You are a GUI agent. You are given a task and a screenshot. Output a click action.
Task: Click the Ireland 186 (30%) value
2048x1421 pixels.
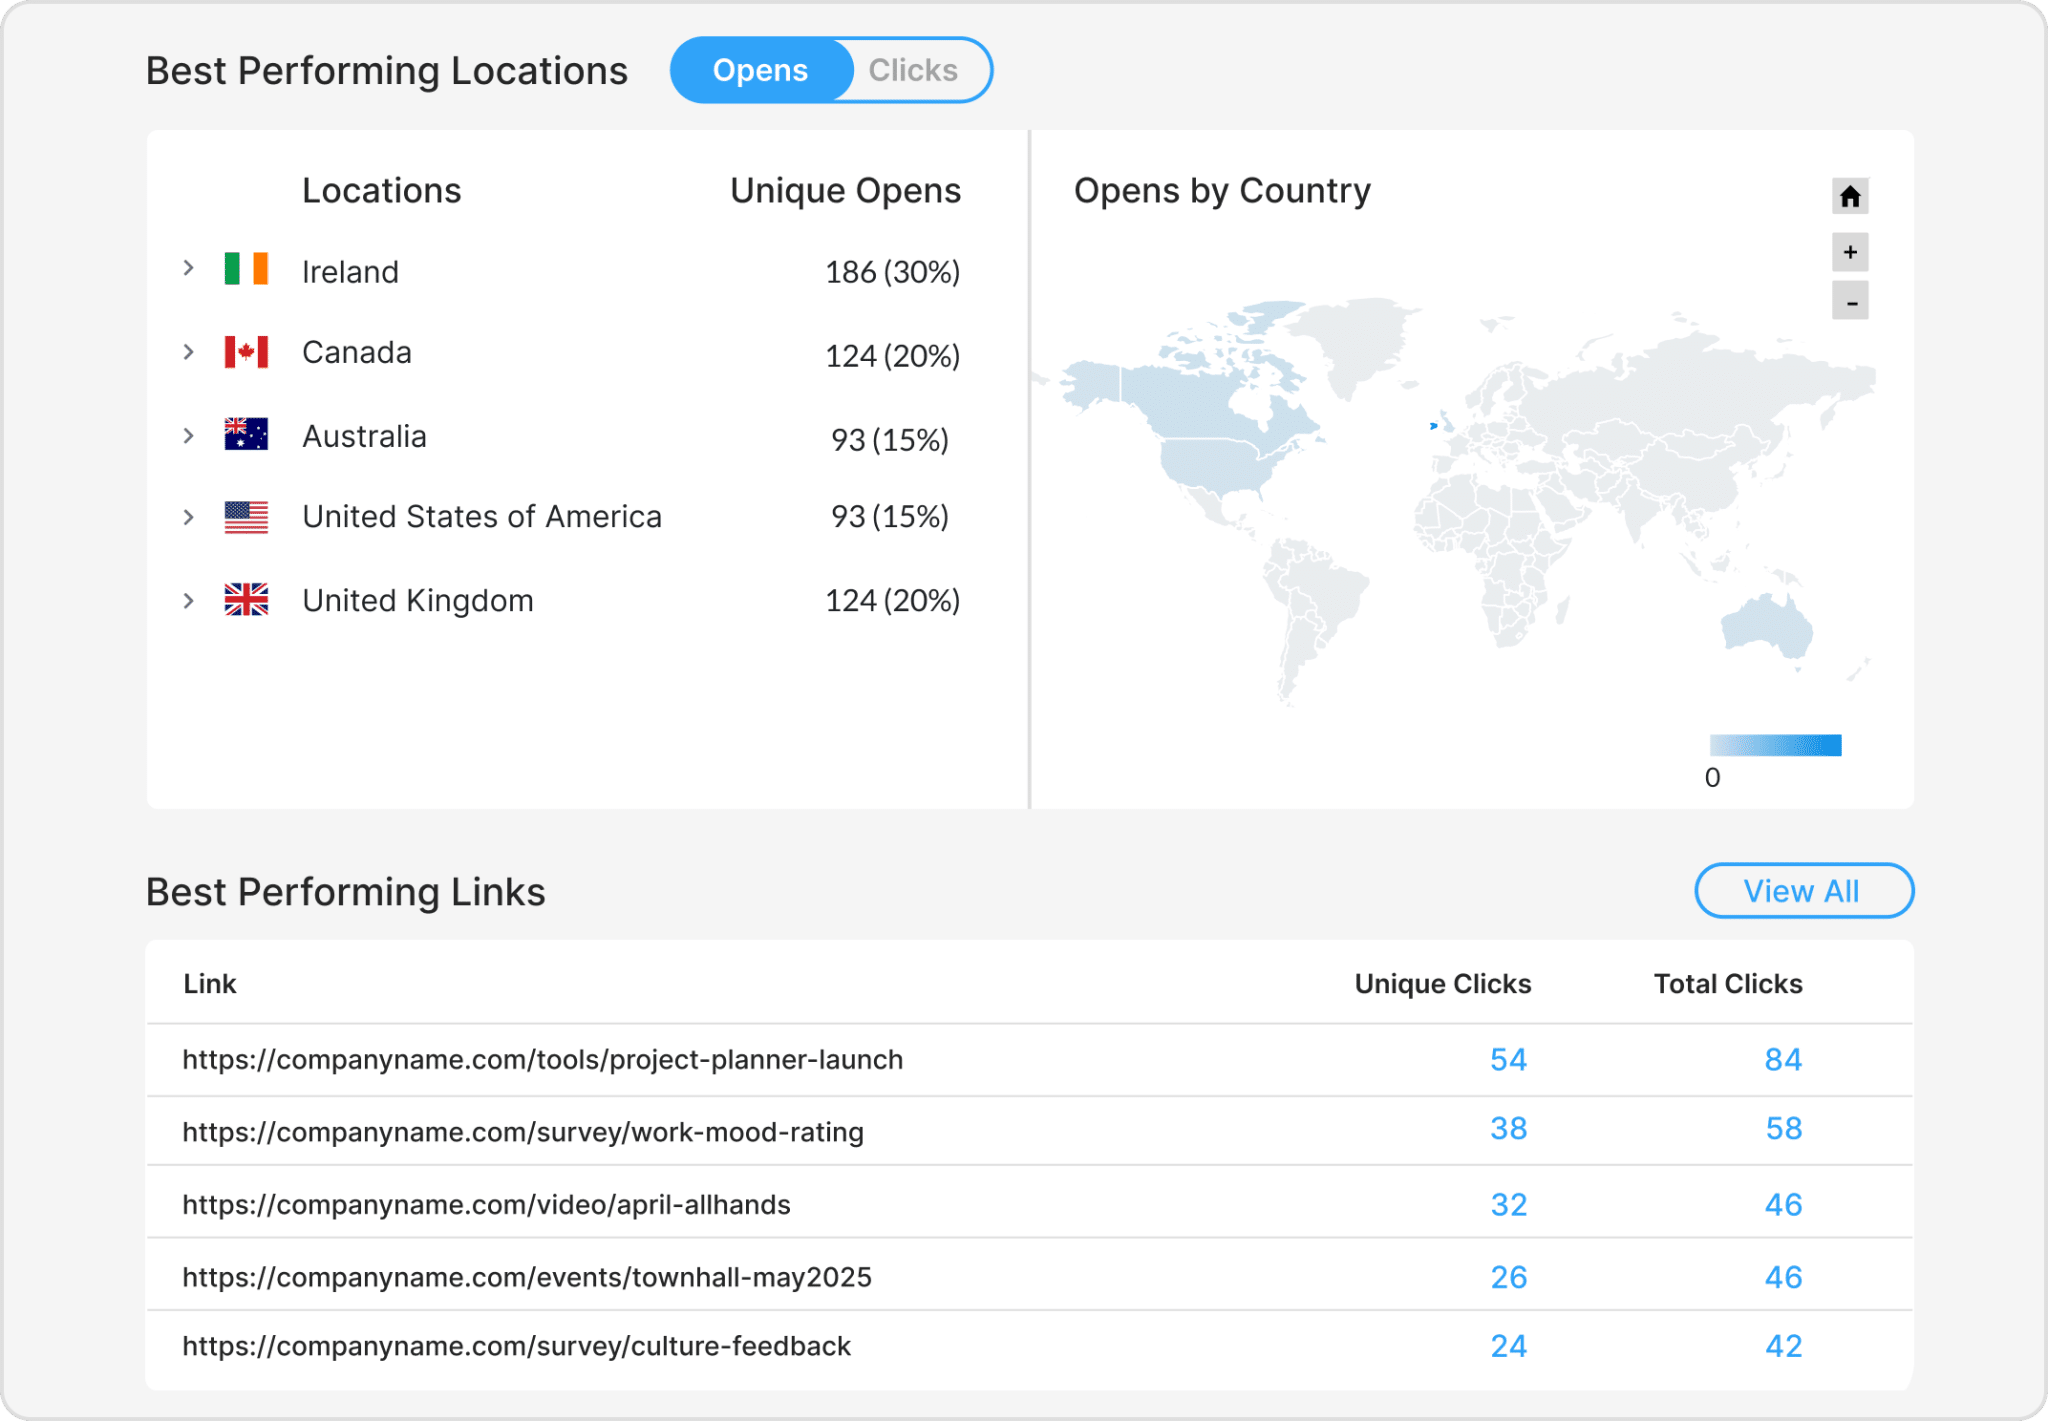click(x=892, y=272)
